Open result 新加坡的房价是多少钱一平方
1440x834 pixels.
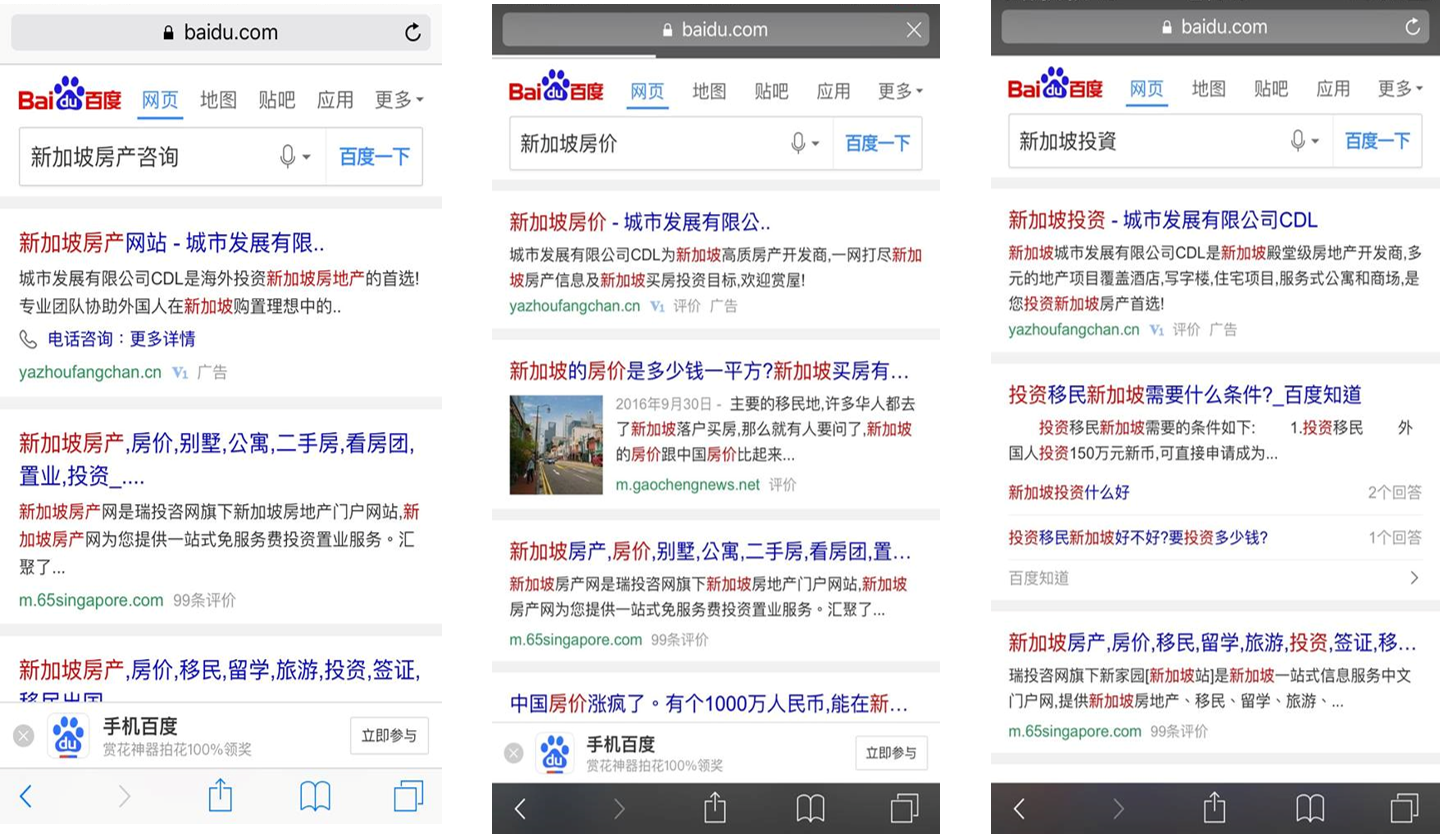pyautogui.click(x=709, y=372)
